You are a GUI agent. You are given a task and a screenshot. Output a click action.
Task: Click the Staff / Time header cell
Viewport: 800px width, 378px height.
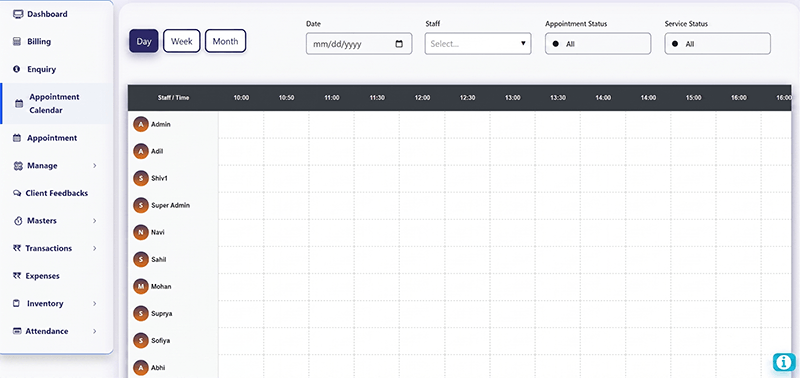tap(173, 98)
